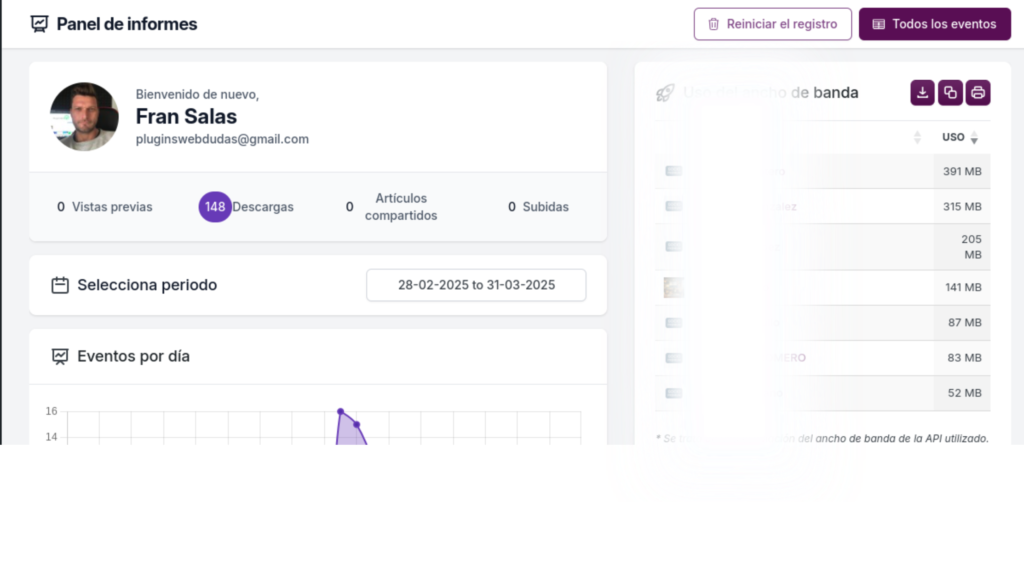Click the file icon in the 205 MB row
Screen dimensions: 1024x576
(x=673, y=247)
